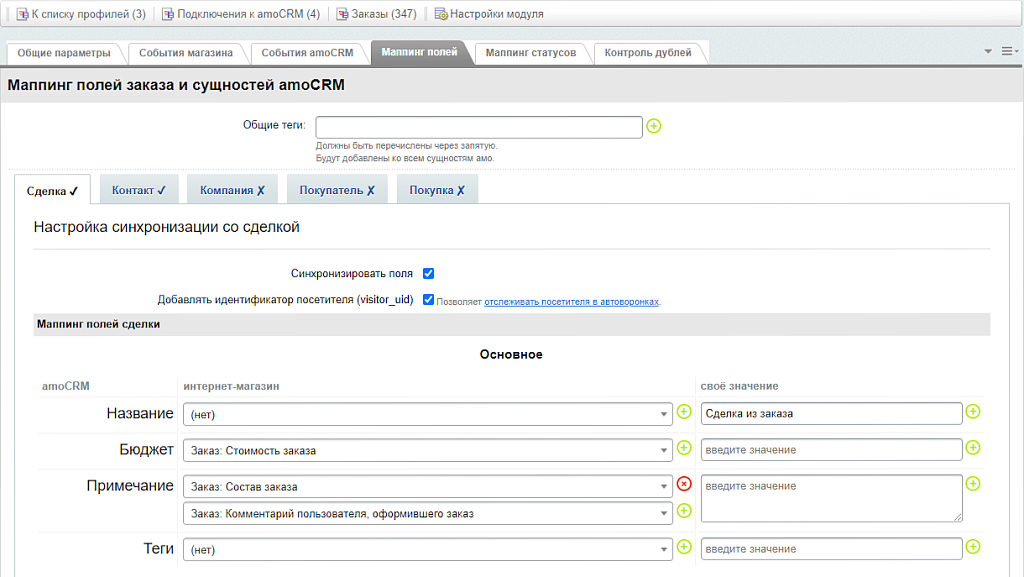
Task: Open Подключения к amoCRM (4)
Action: coord(244,13)
